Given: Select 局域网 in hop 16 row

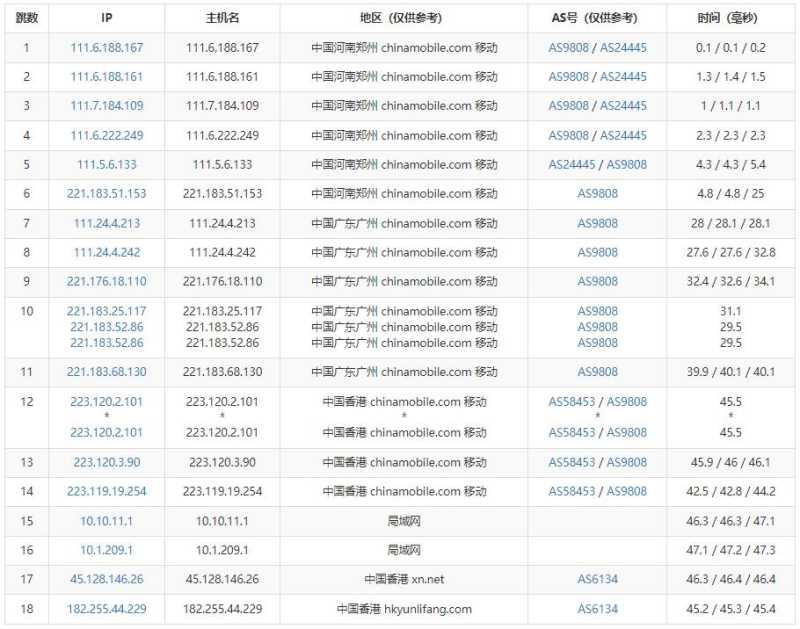Looking at the screenshot, I should tap(404, 550).
